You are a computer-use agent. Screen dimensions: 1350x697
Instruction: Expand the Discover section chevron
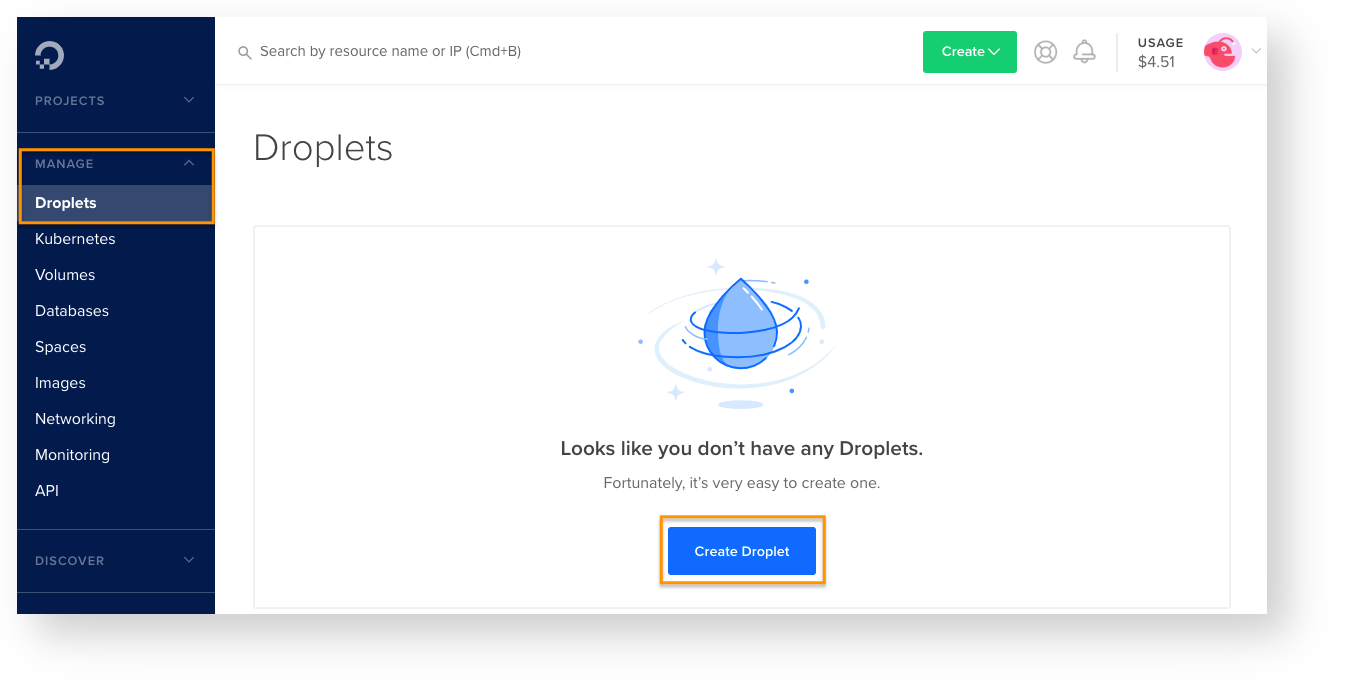(x=189, y=560)
